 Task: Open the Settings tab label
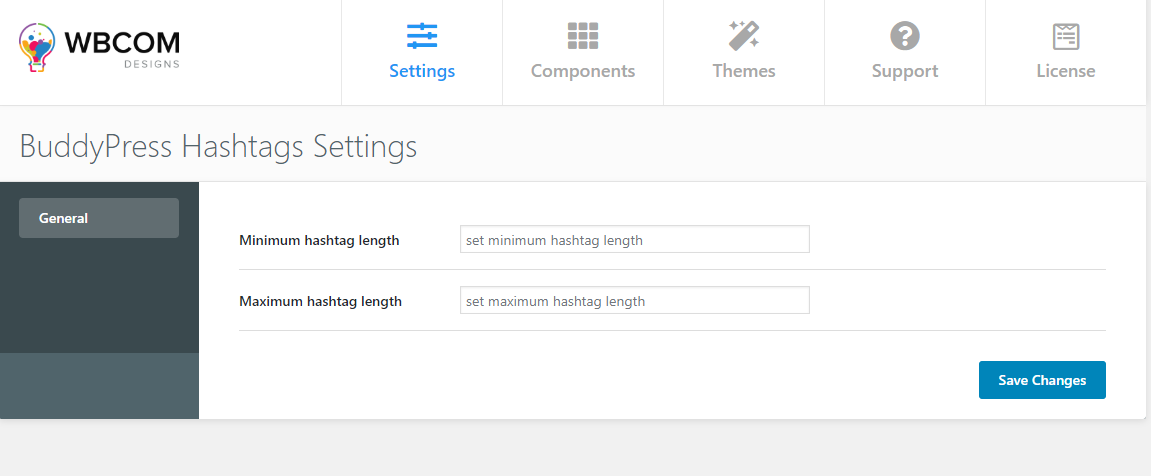422,71
